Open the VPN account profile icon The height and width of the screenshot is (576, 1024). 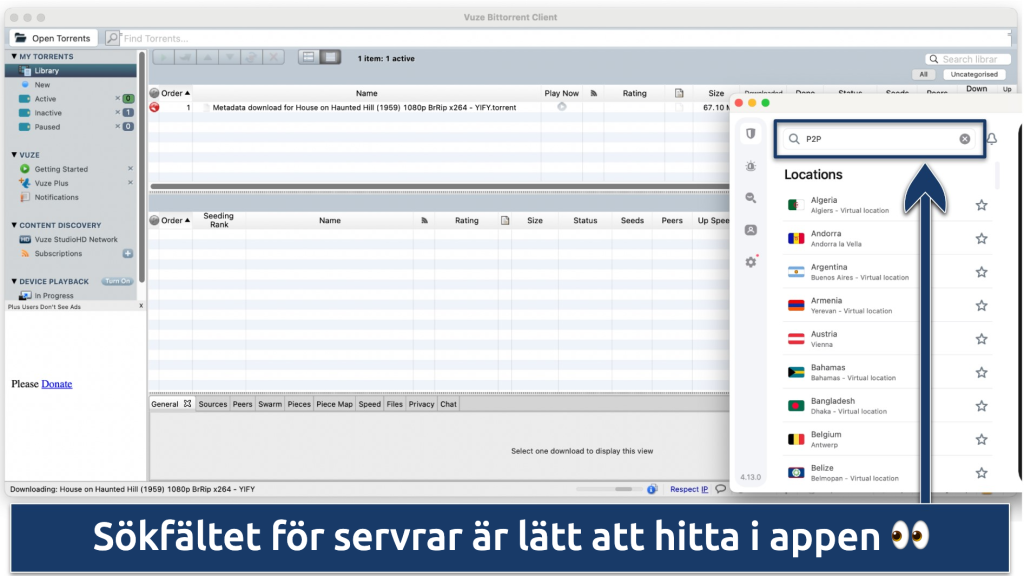tap(750, 230)
